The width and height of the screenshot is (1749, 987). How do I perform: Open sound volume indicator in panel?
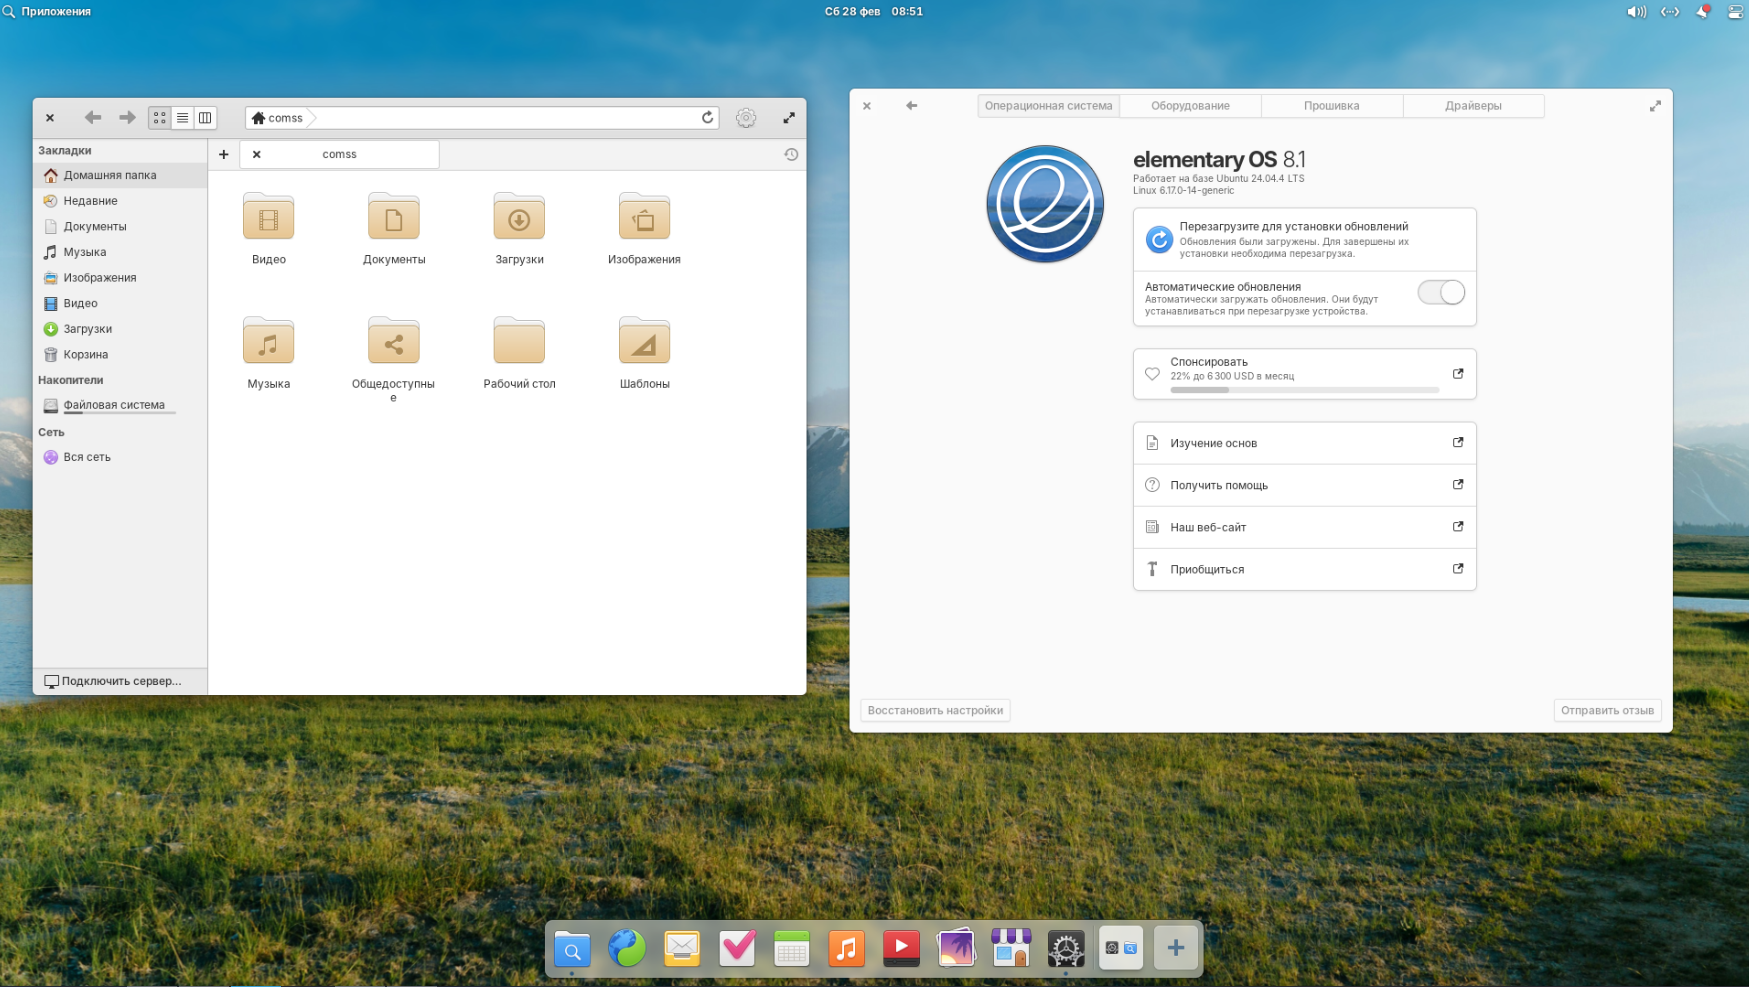click(1636, 12)
